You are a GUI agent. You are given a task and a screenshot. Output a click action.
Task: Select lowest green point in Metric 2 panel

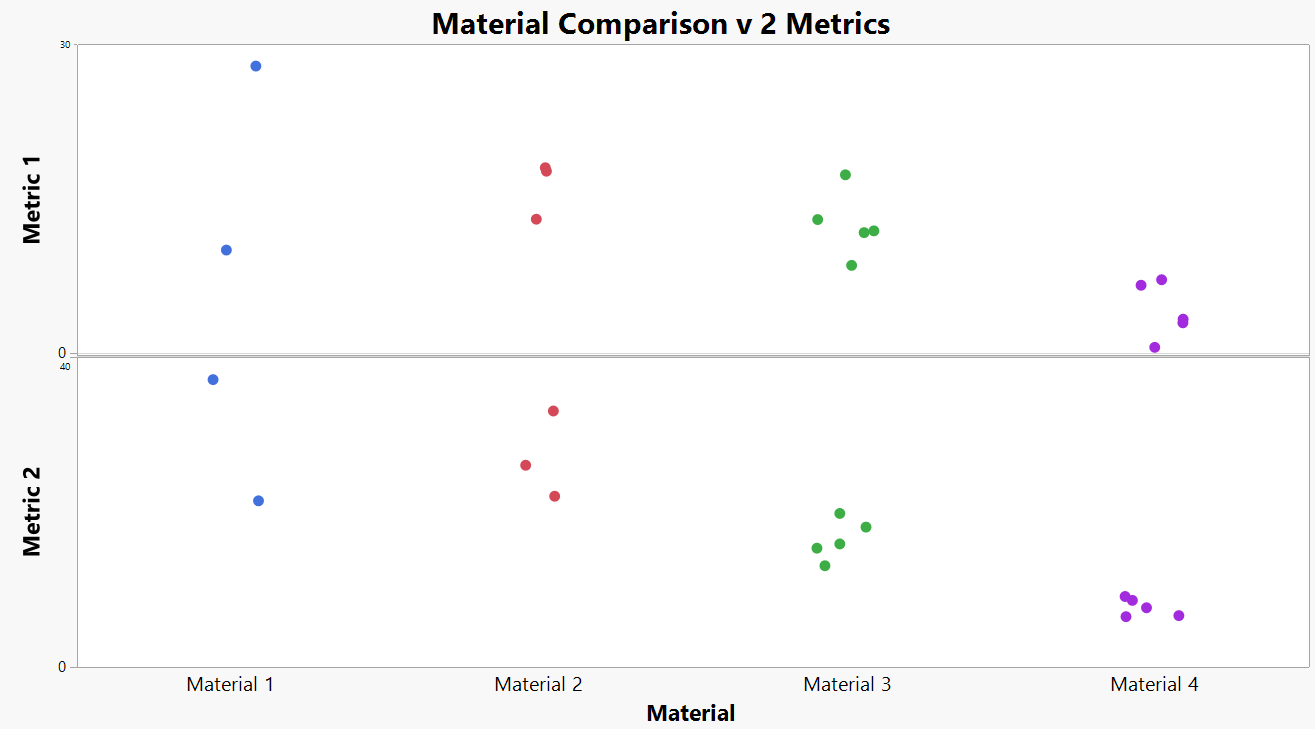coord(825,566)
